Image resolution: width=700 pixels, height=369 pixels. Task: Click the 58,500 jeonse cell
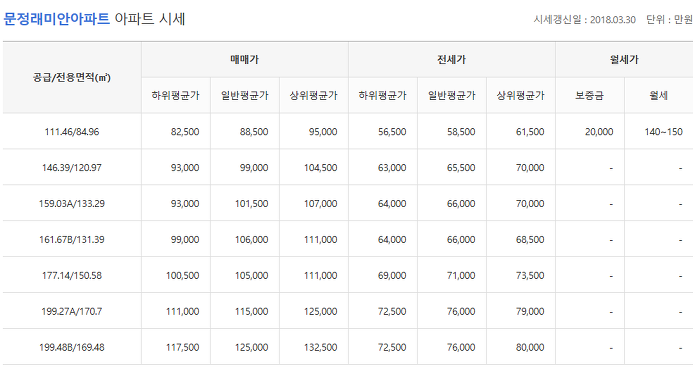point(461,132)
